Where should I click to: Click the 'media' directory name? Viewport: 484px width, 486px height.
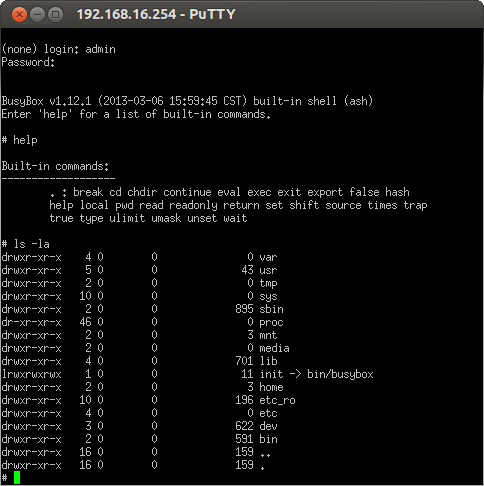click(x=274, y=348)
